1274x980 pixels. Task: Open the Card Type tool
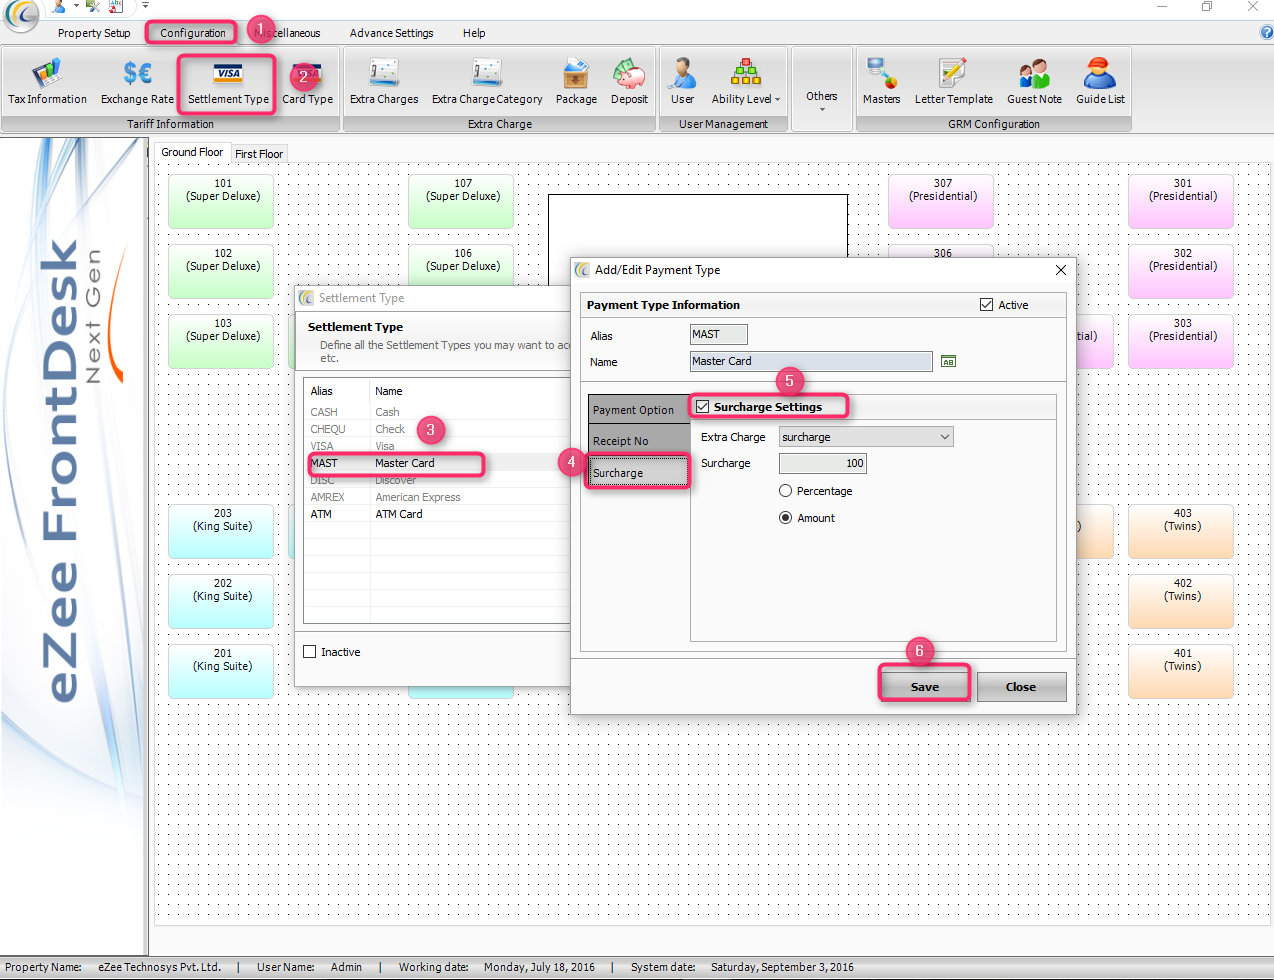pos(307,82)
